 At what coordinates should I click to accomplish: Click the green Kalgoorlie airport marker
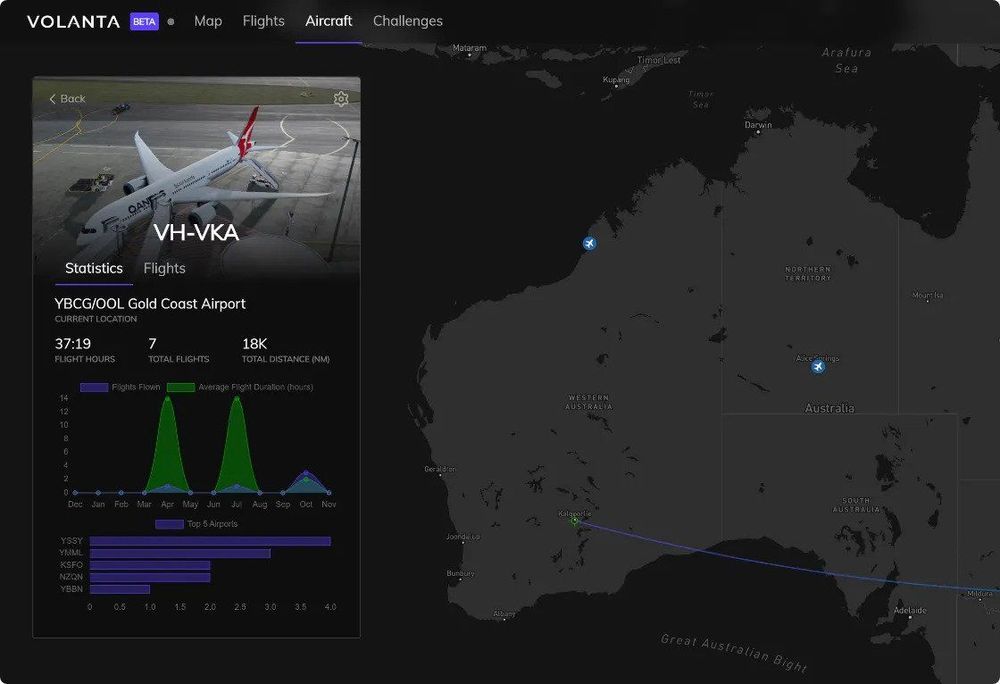pos(575,519)
